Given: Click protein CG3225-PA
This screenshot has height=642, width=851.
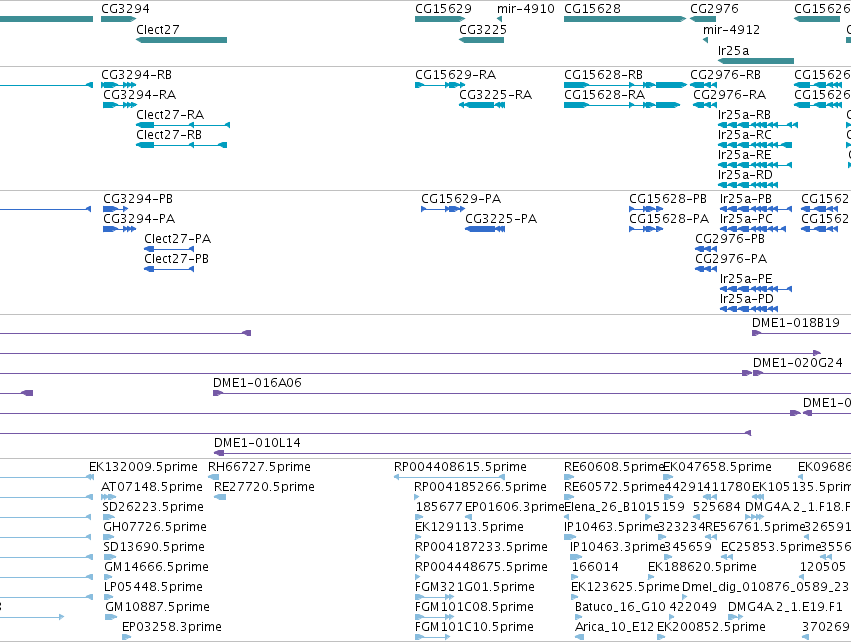Looking at the screenshot, I should click(x=485, y=229).
